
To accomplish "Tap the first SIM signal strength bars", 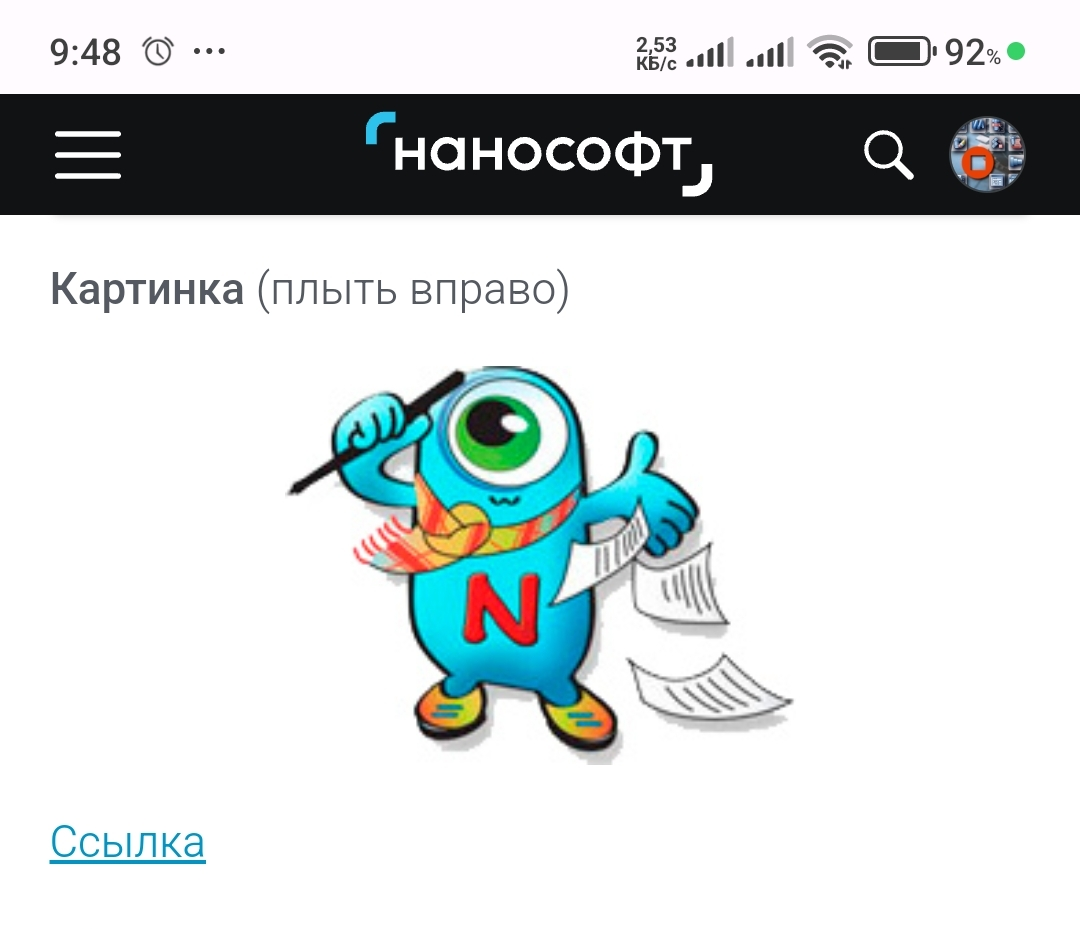I will pos(710,52).
